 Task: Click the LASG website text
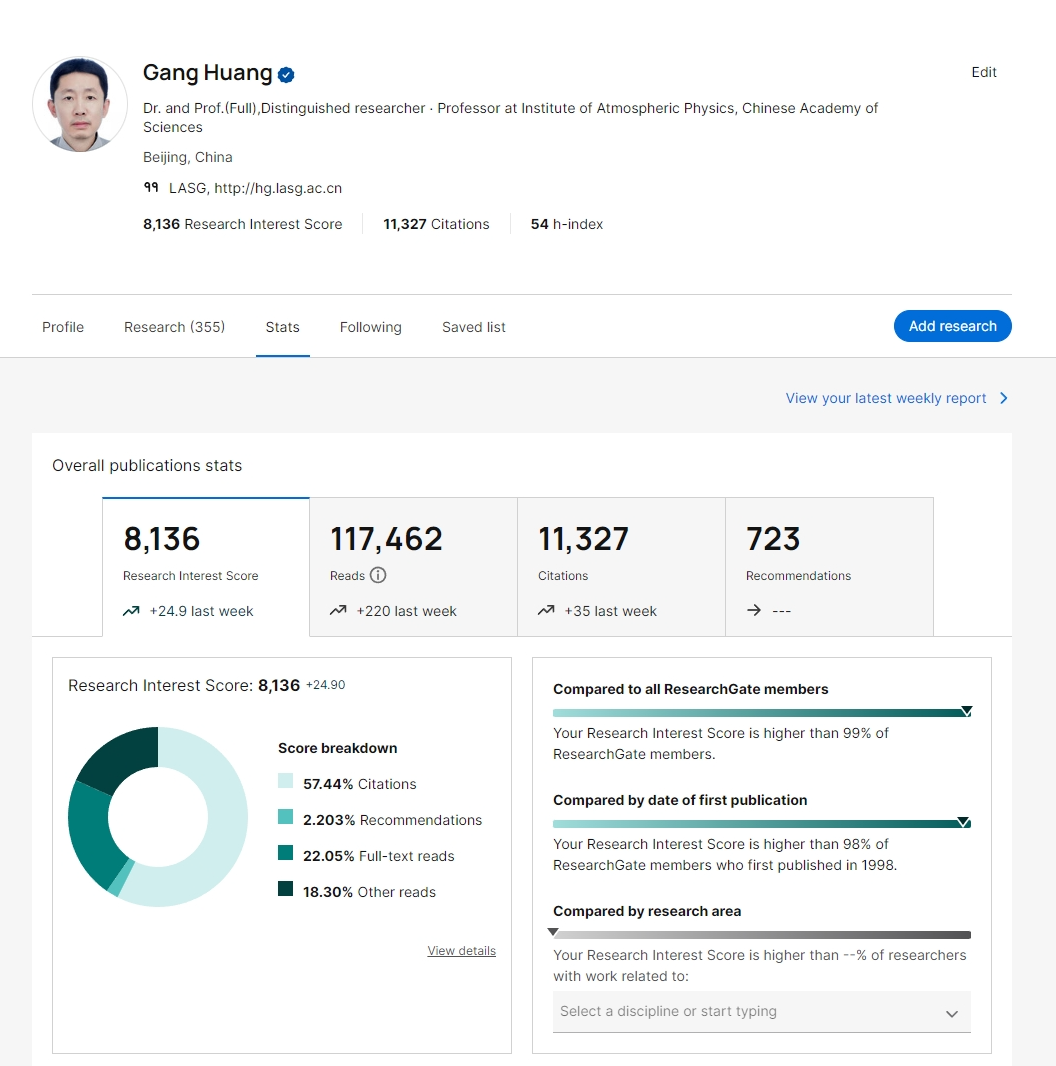[256, 188]
